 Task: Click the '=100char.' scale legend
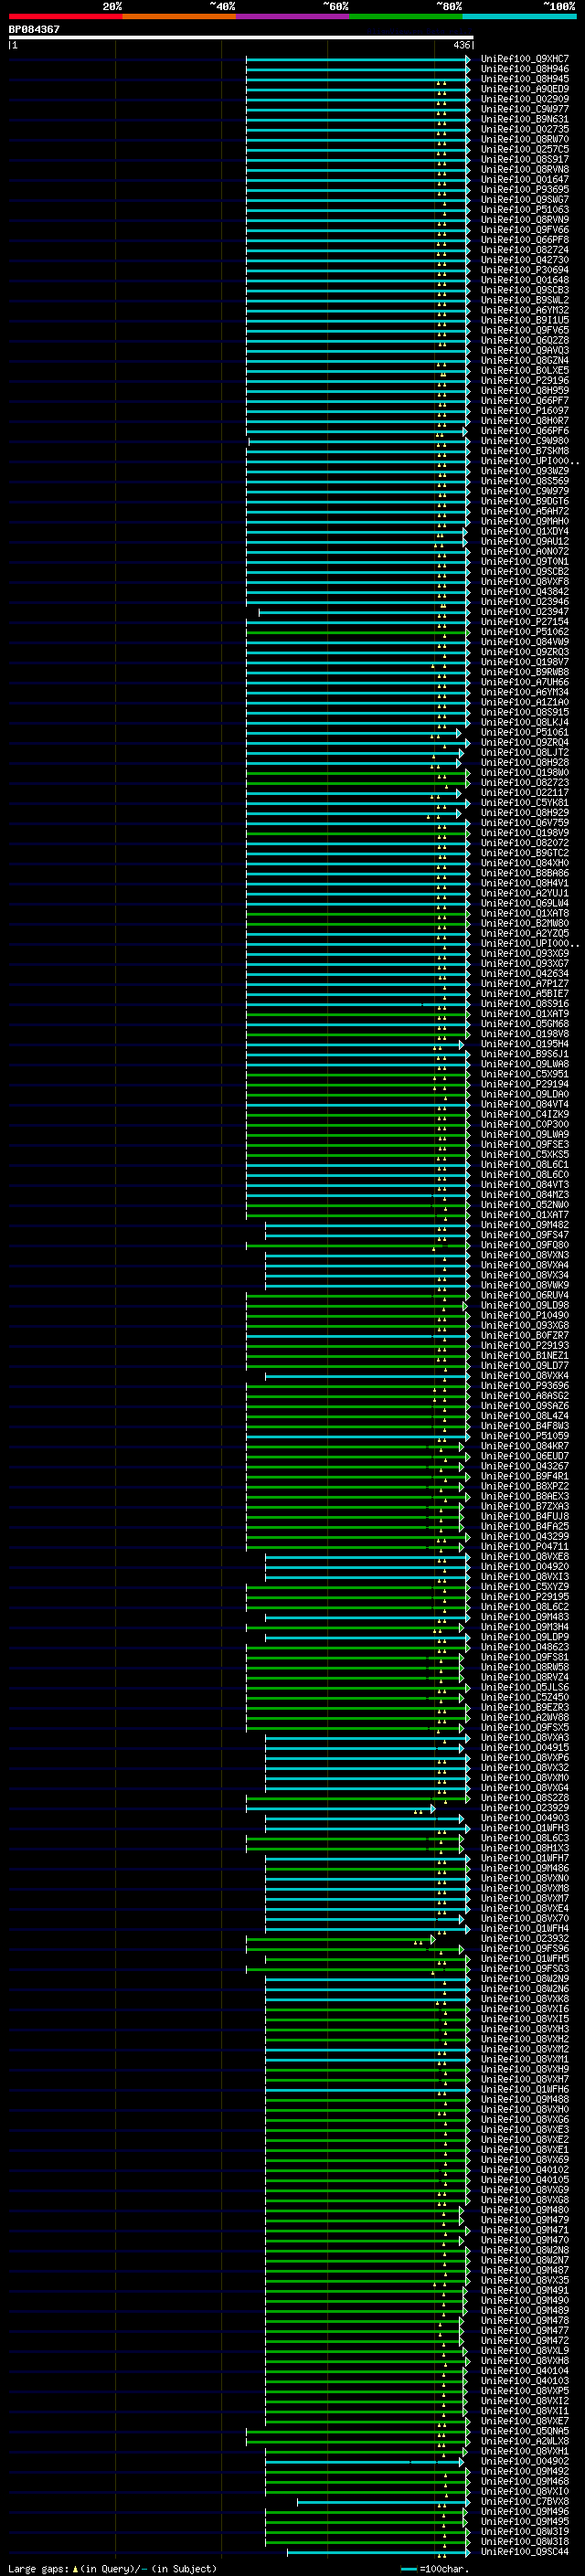click(444, 2568)
